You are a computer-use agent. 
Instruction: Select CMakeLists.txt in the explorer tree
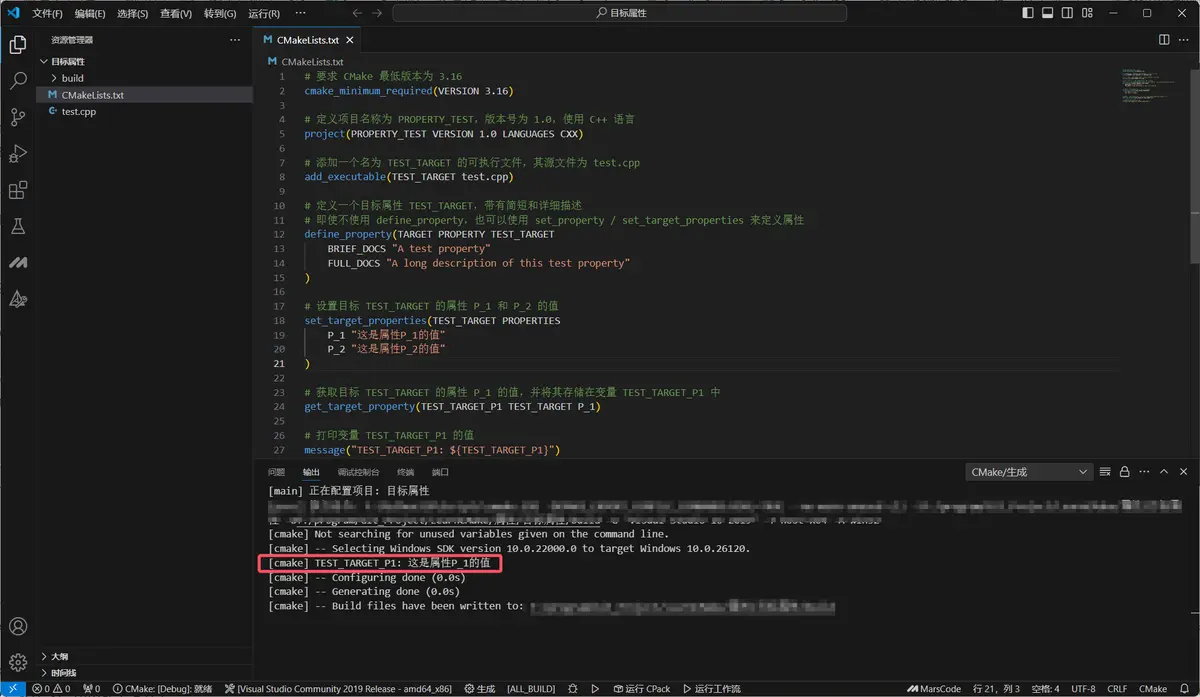(x=144, y=95)
